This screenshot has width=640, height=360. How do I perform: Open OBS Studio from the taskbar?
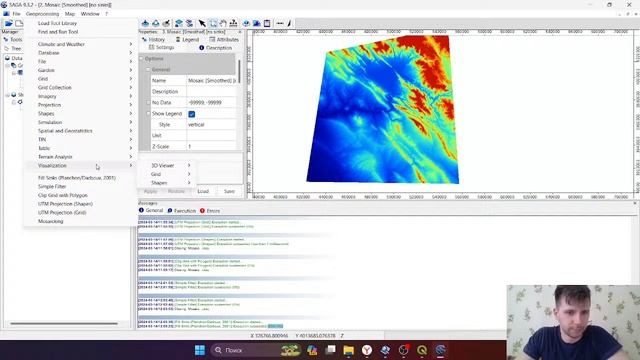pyautogui.click(x=404, y=350)
